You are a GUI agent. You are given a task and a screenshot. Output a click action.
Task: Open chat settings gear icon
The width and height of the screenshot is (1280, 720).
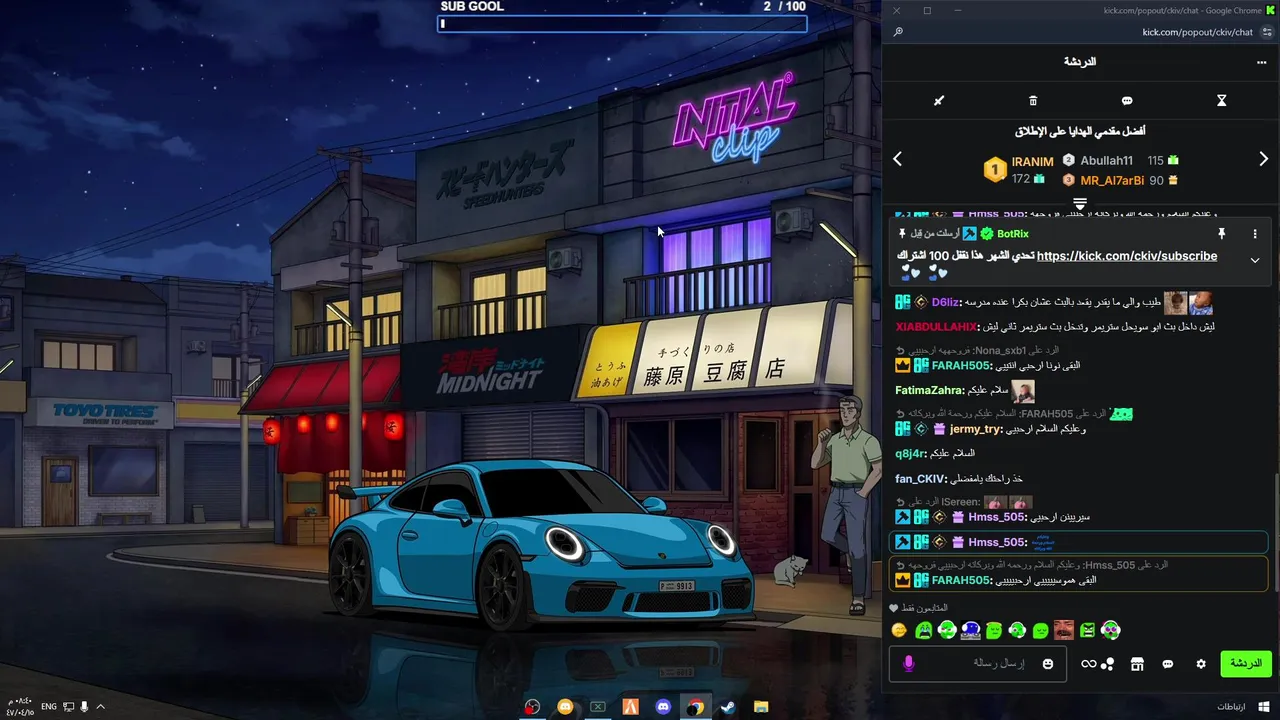(x=1201, y=664)
